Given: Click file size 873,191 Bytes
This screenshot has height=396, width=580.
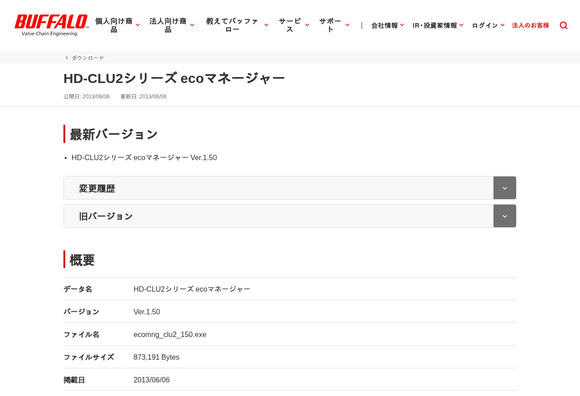Looking at the screenshot, I should pos(156,357).
